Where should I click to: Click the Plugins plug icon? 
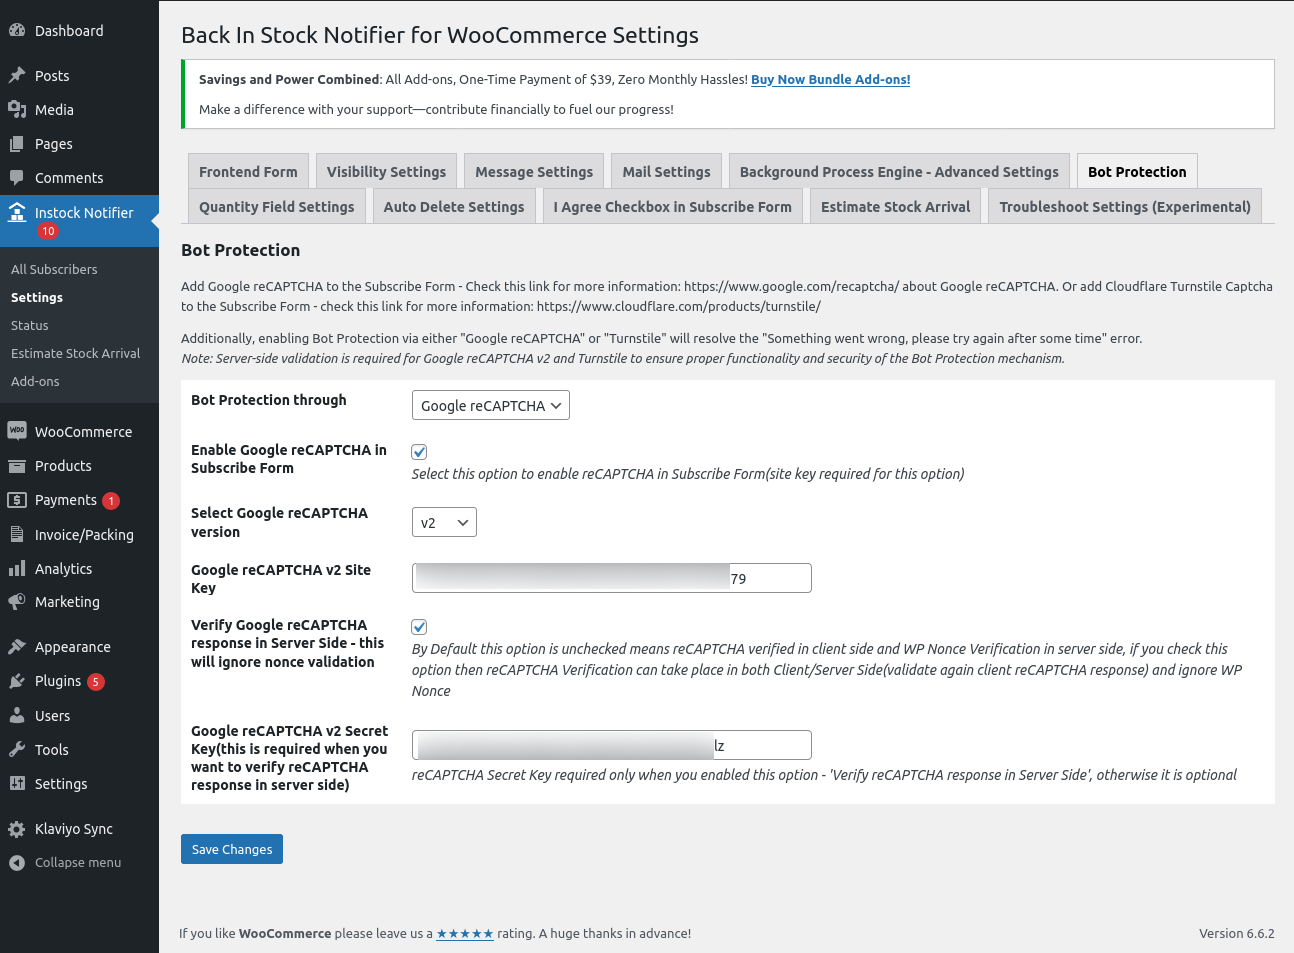point(17,681)
